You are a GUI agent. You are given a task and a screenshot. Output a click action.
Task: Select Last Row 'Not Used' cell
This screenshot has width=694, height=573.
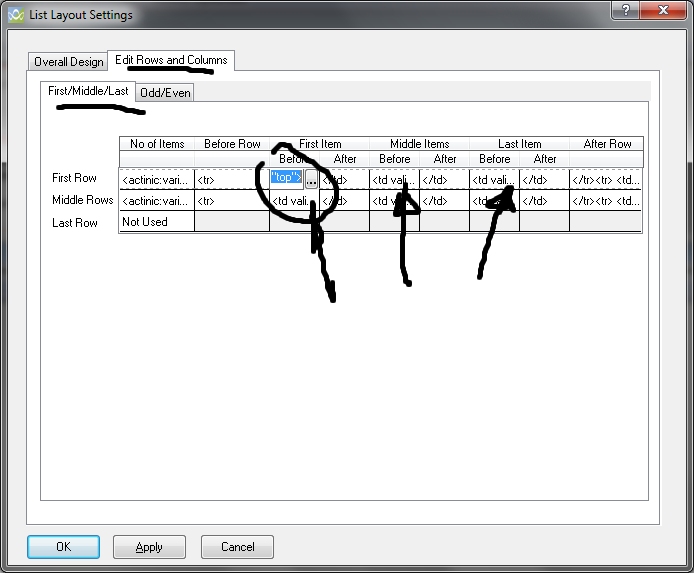coord(156,222)
